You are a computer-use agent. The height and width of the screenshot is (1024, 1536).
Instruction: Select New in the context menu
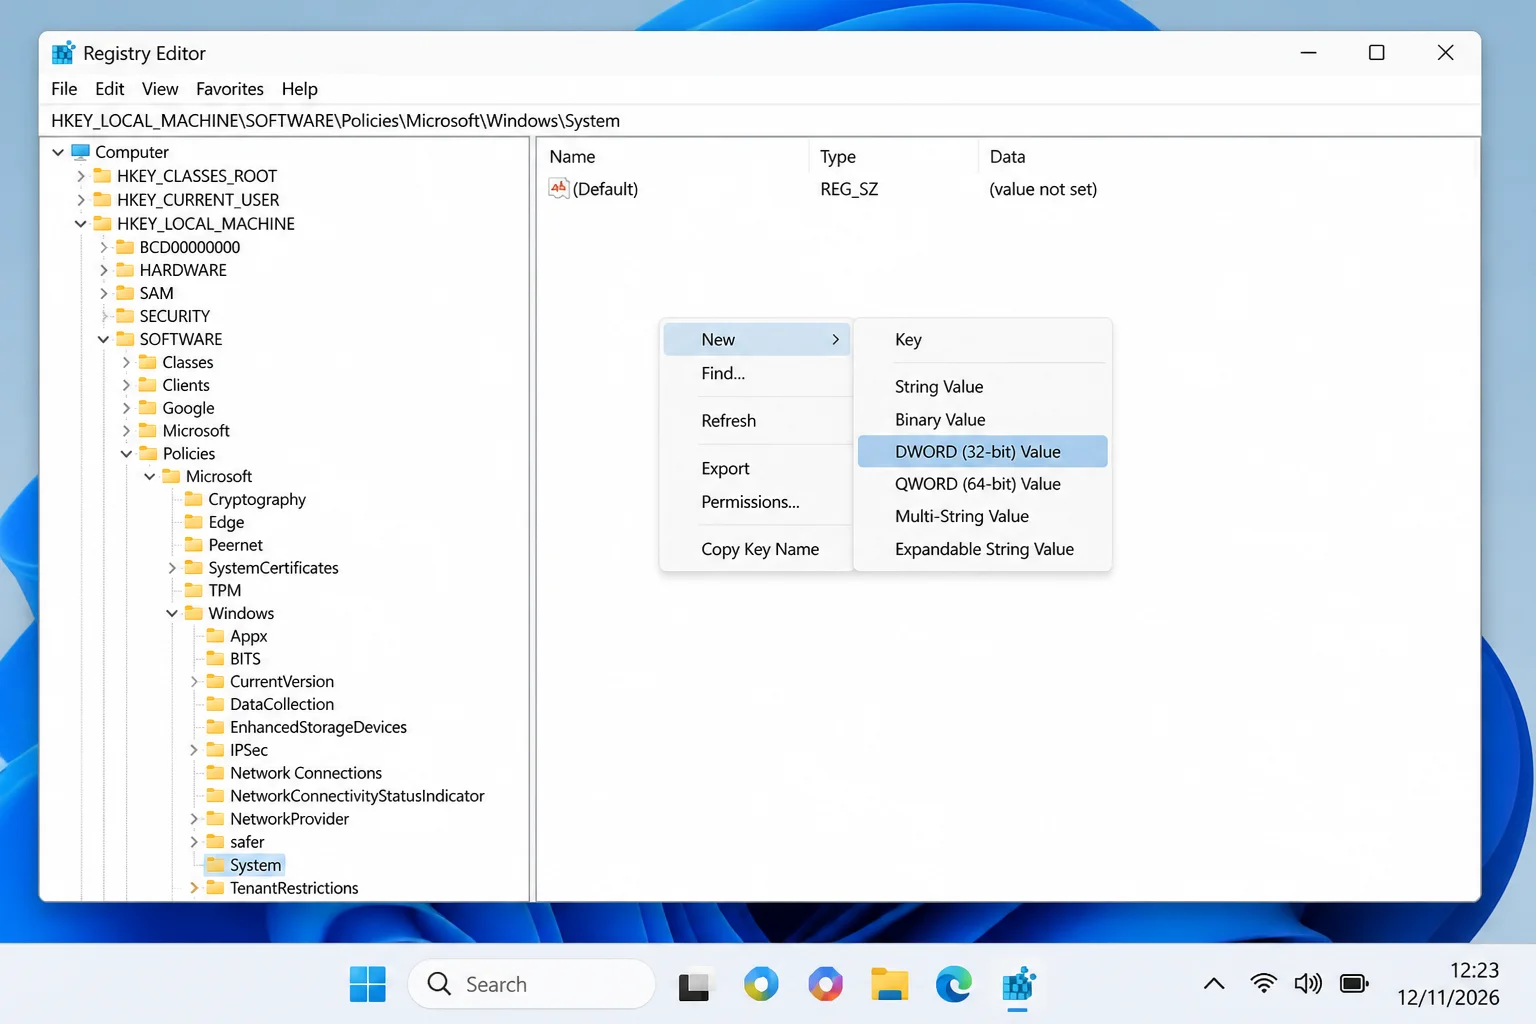(757, 340)
